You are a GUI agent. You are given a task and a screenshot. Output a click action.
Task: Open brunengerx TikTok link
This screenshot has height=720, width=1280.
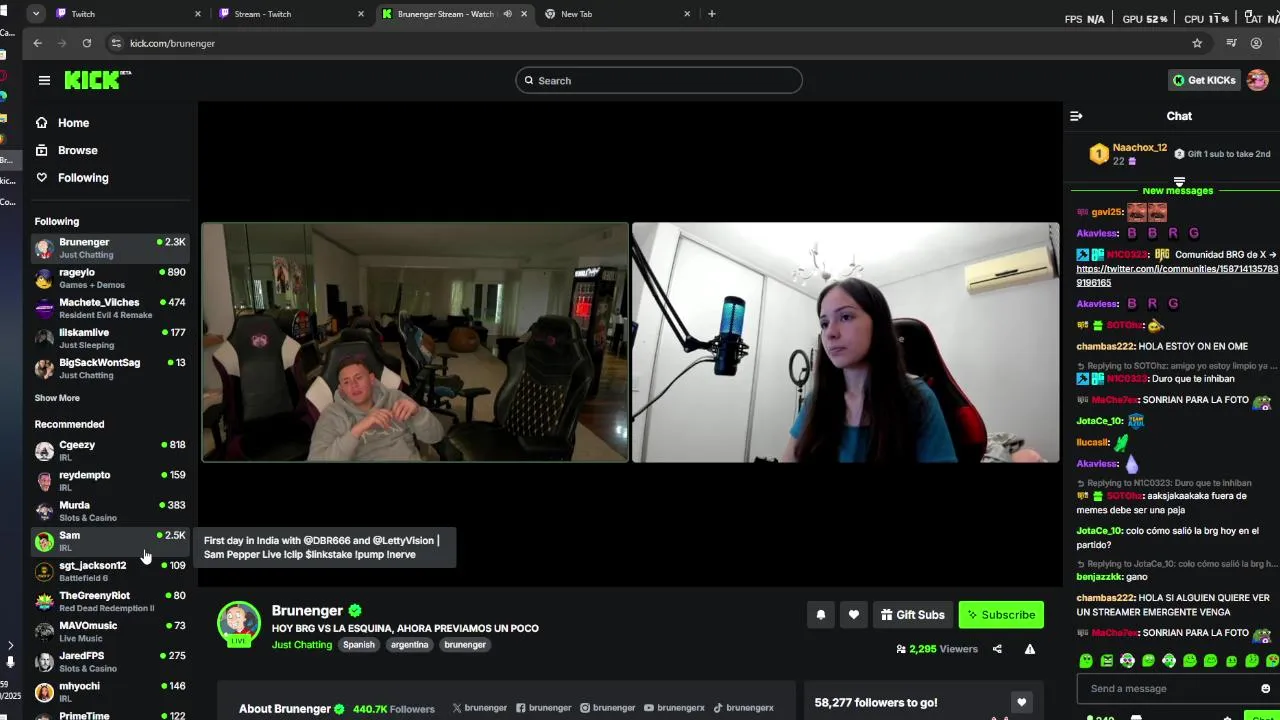(743, 708)
